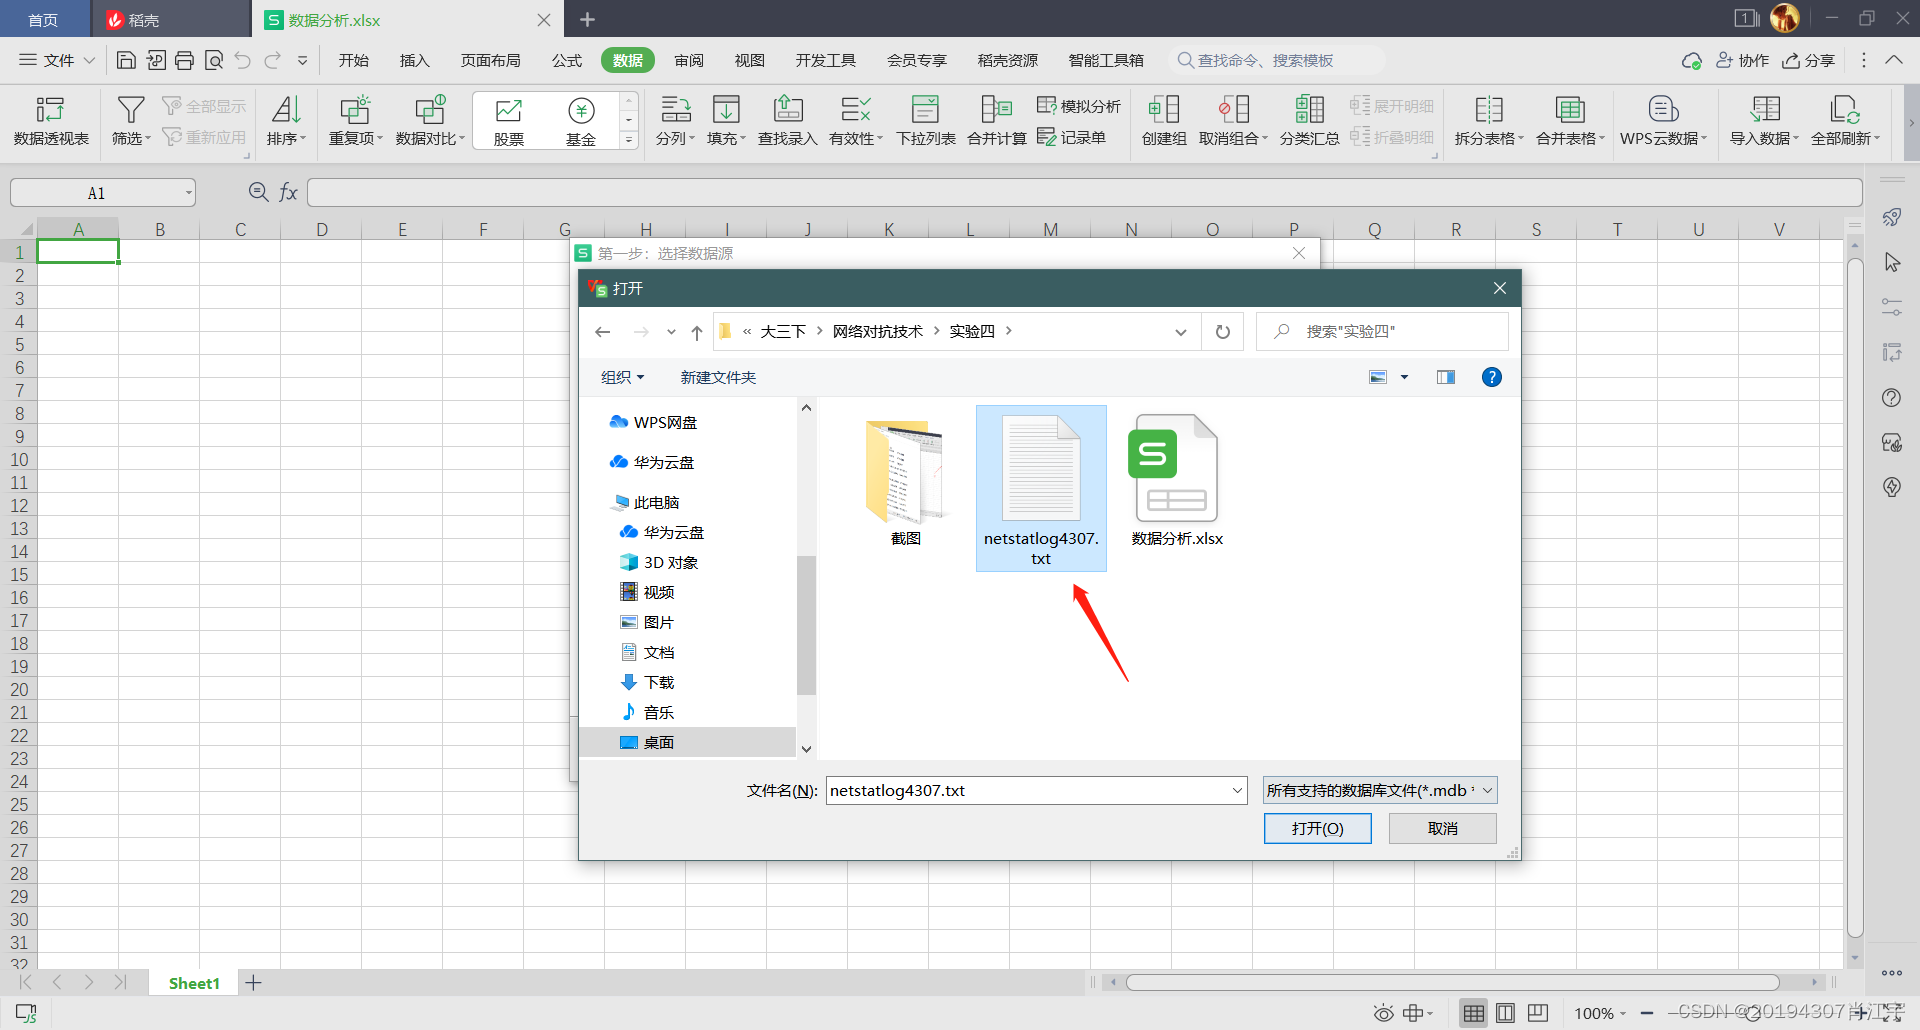This screenshot has height=1030, width=1920.
Task: Click the undo arrow icon
Action: point(243,60)
